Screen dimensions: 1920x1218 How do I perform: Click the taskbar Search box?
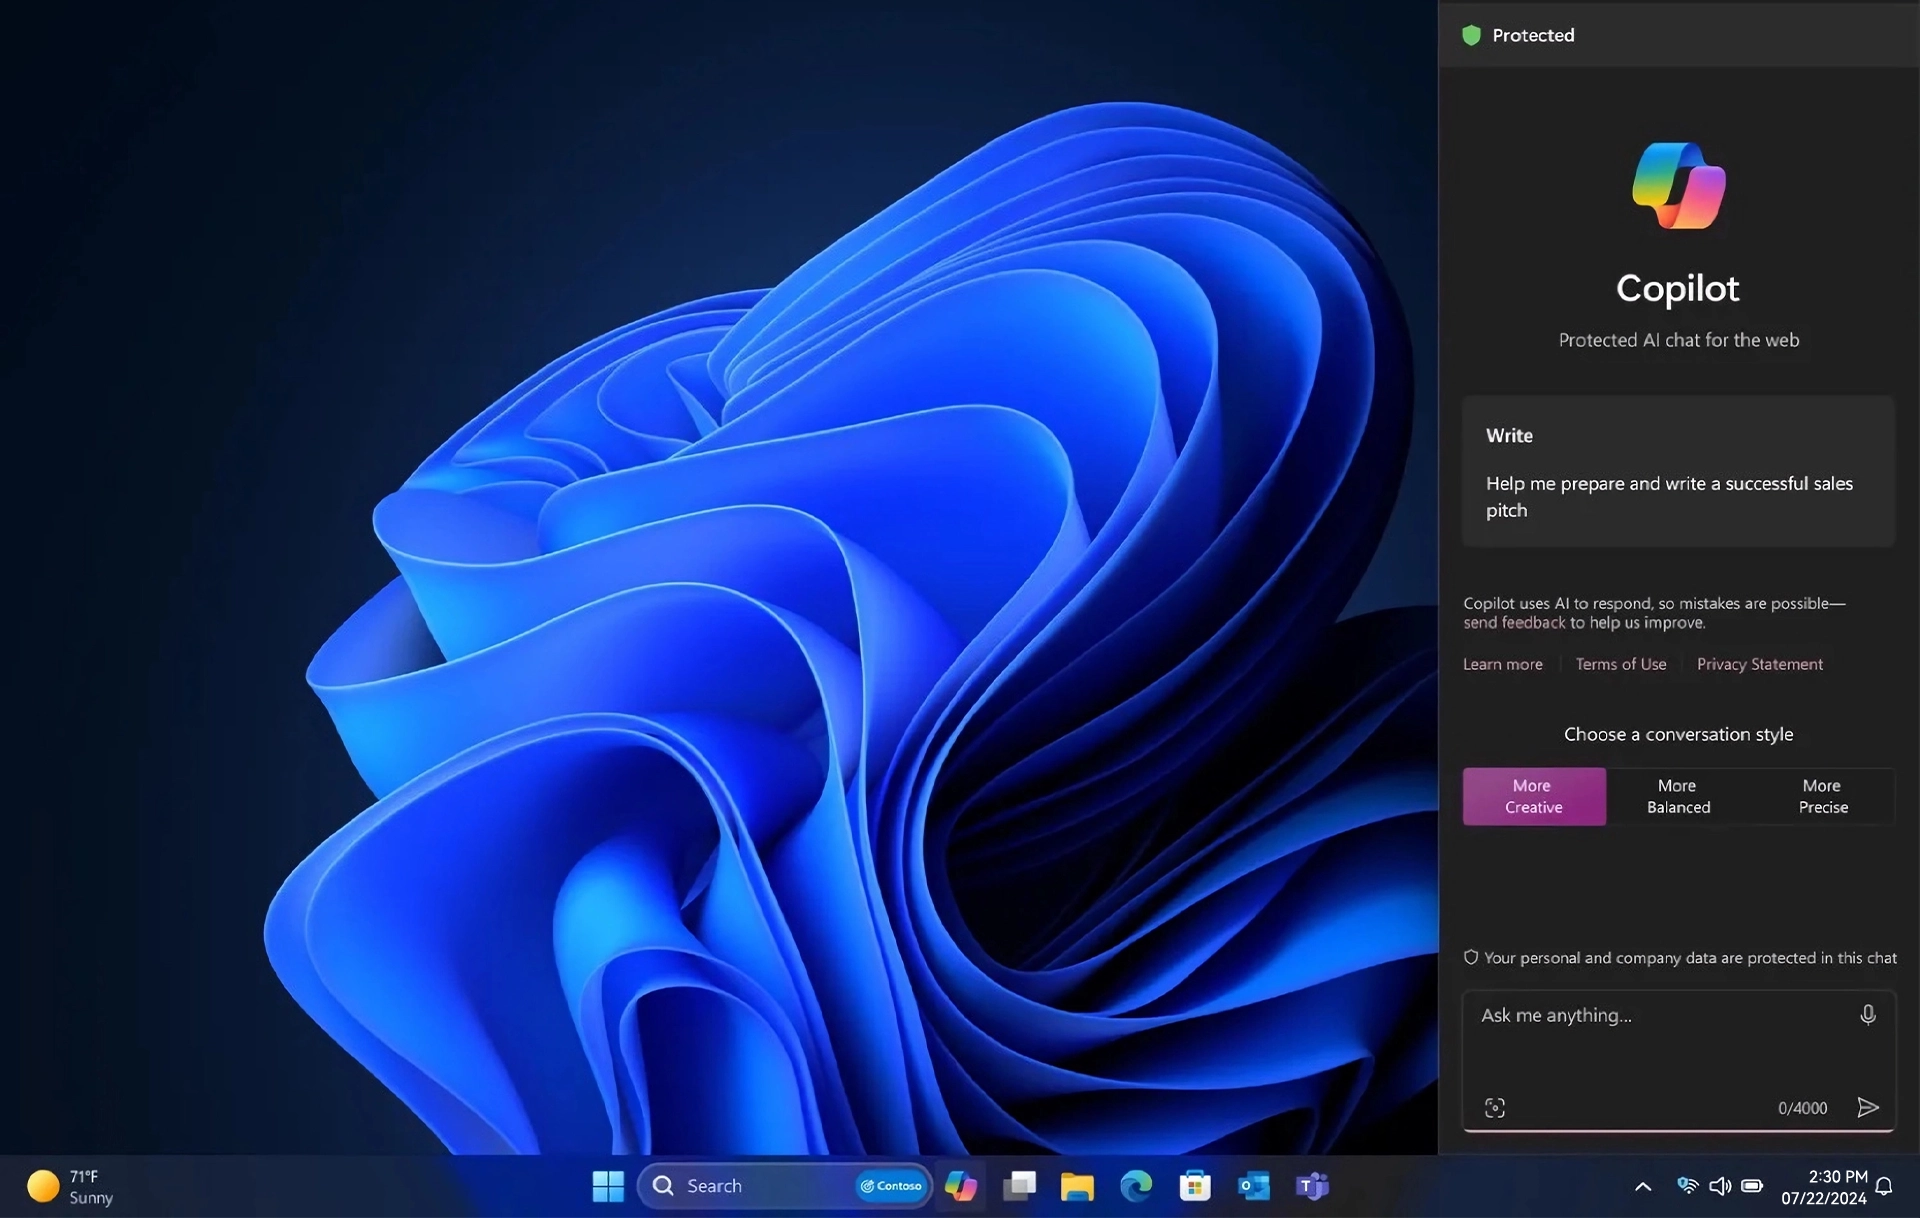point(784,1186)
